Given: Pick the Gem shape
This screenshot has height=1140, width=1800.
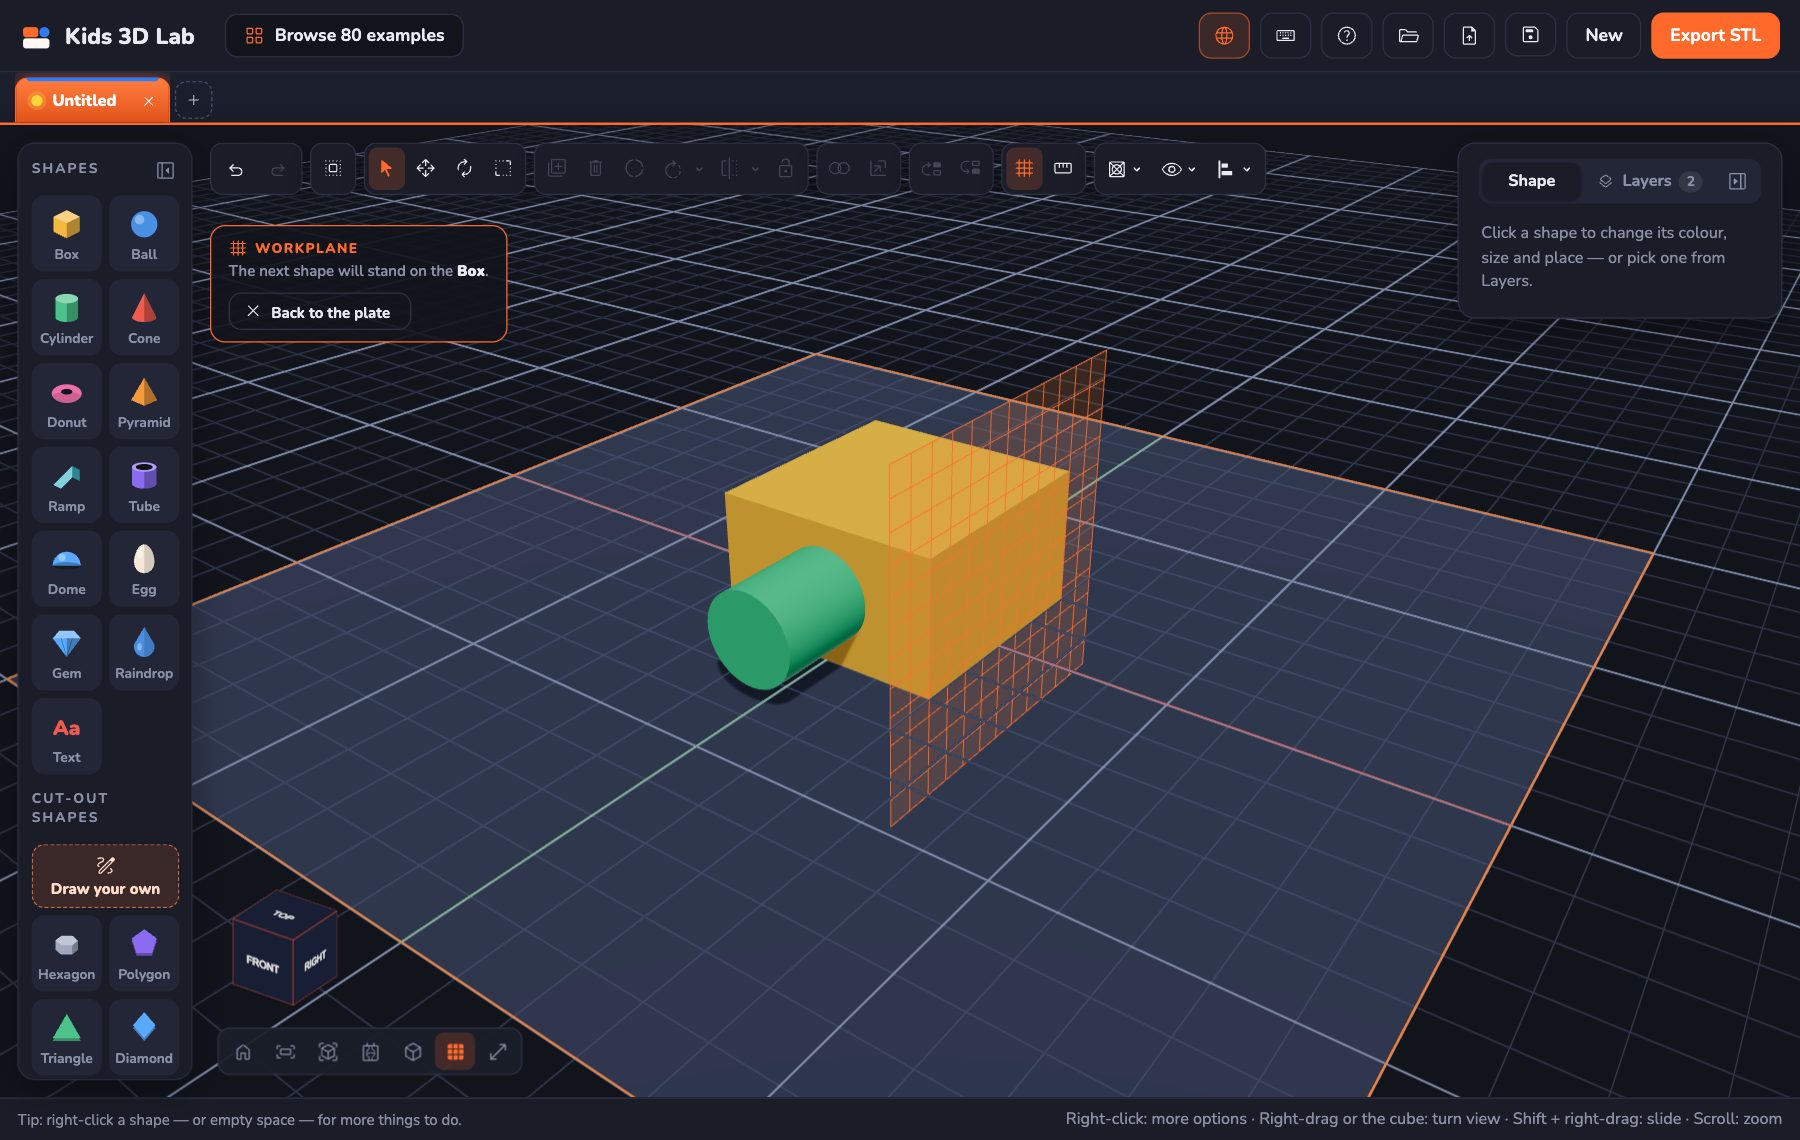Looking at the screenshot, I should click(66, 653).
